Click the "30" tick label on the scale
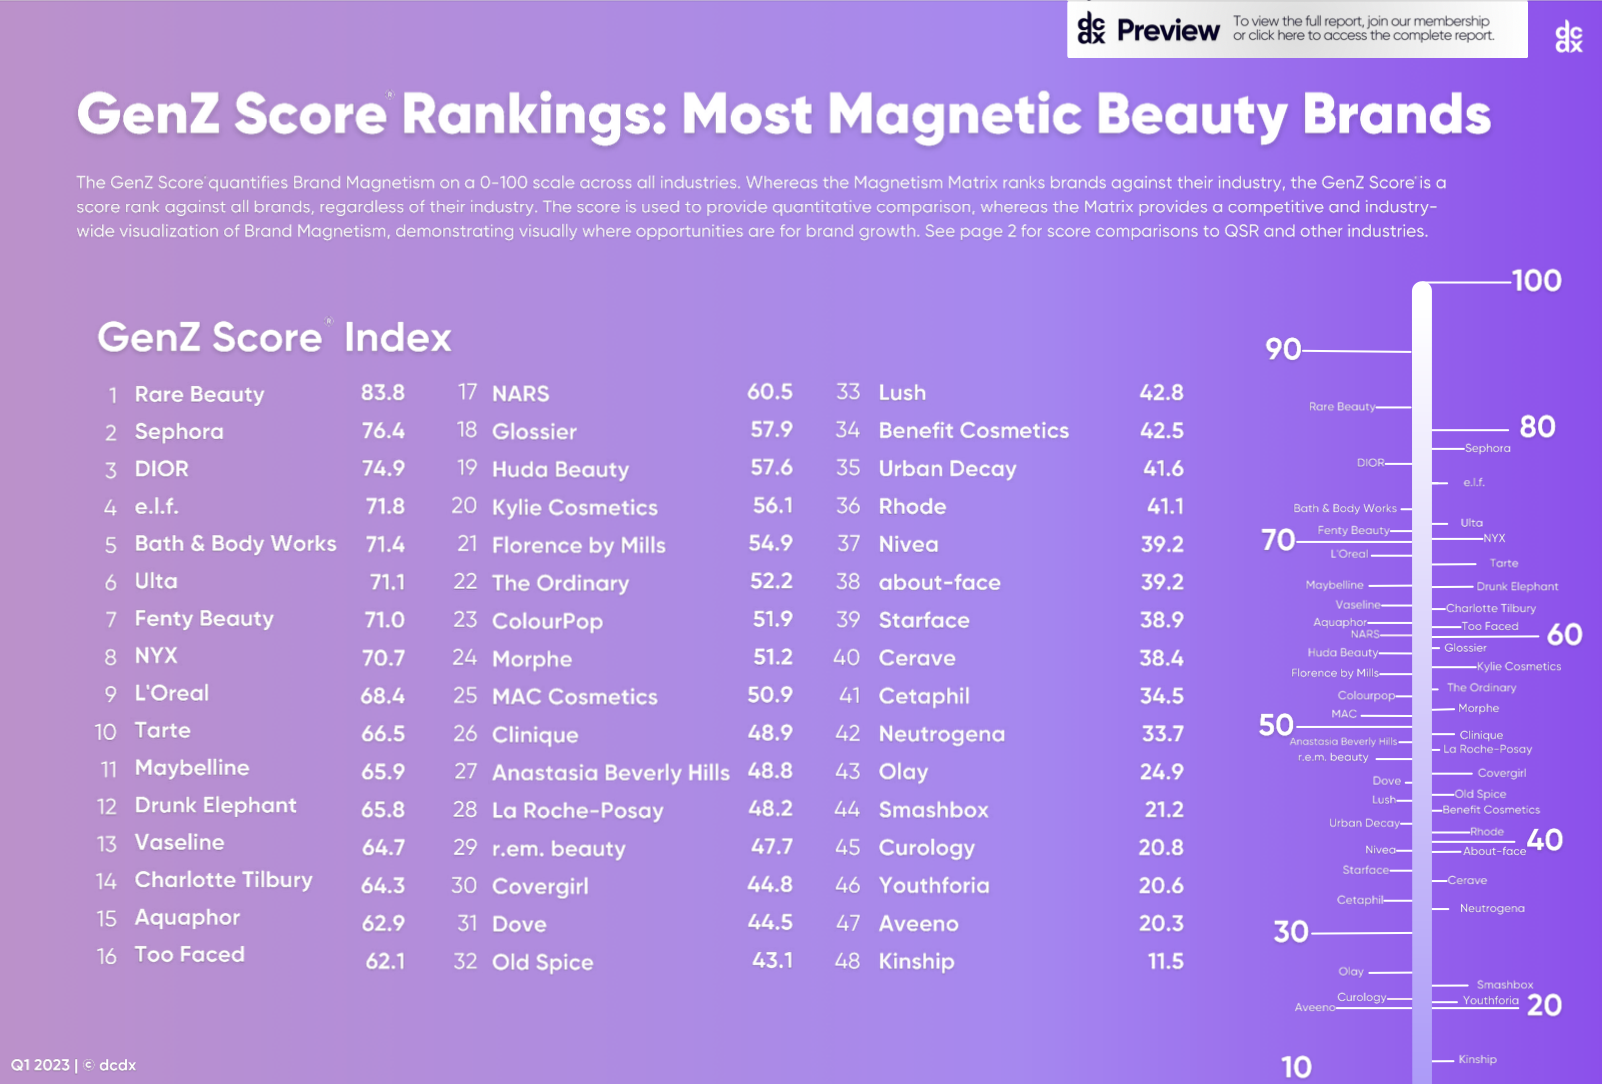 [x=1291, y=932]
